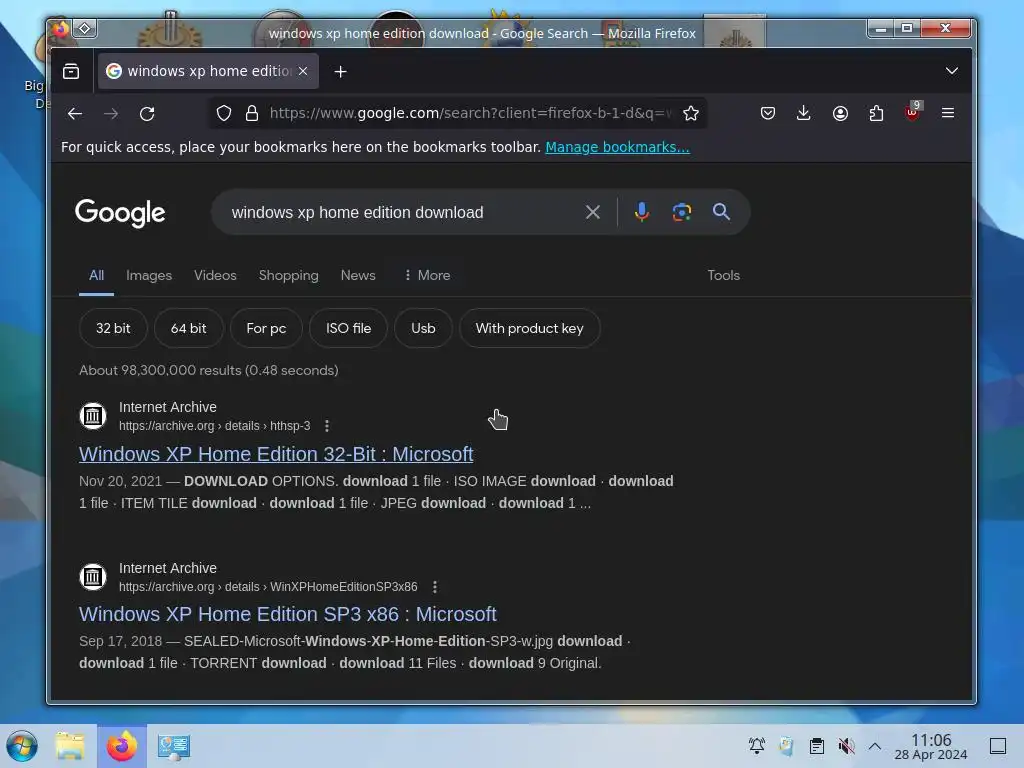Switch to the Shopping tab

pyautogui.click(x=289, y=276)
